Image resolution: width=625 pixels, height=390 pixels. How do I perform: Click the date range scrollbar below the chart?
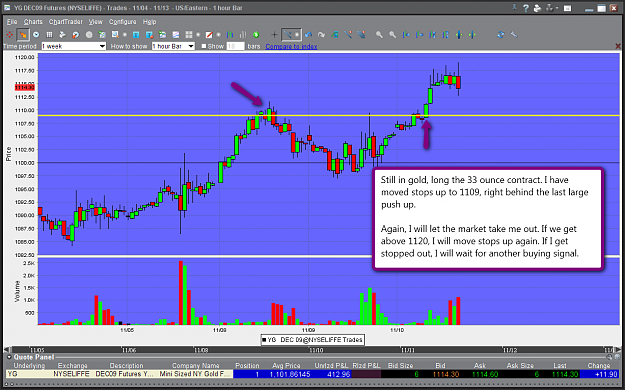(312, 350)
